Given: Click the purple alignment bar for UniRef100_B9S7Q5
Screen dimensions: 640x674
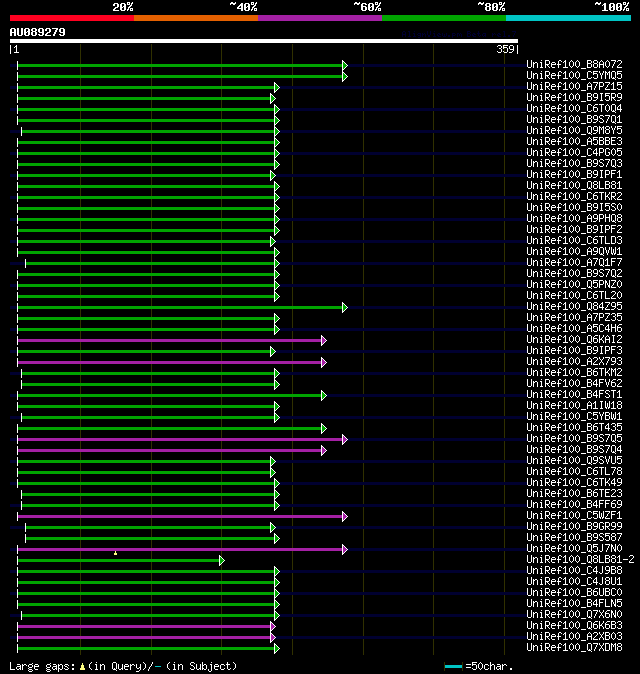Looking at the screenshot, I should (180, 439).
